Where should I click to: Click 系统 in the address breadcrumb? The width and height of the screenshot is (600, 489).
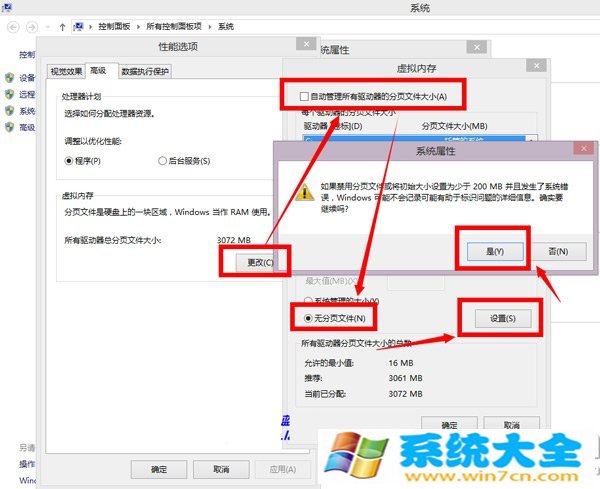(226, 26)
